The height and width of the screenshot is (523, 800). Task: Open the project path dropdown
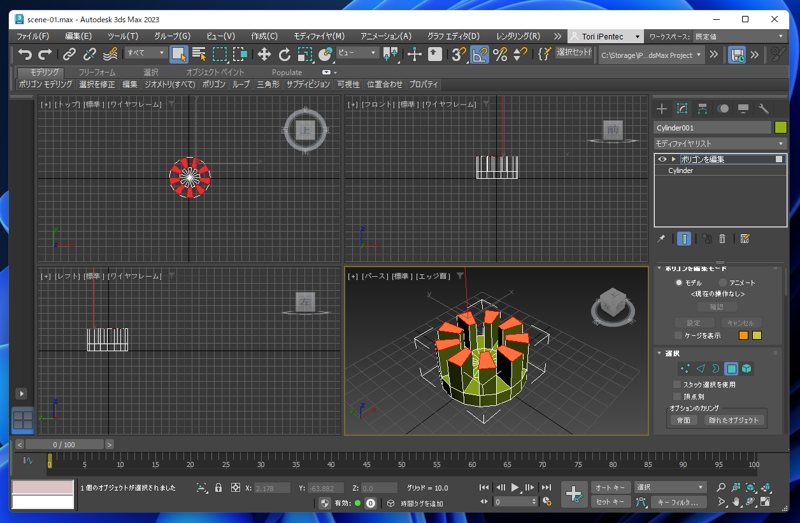click(x=651, y=55)
